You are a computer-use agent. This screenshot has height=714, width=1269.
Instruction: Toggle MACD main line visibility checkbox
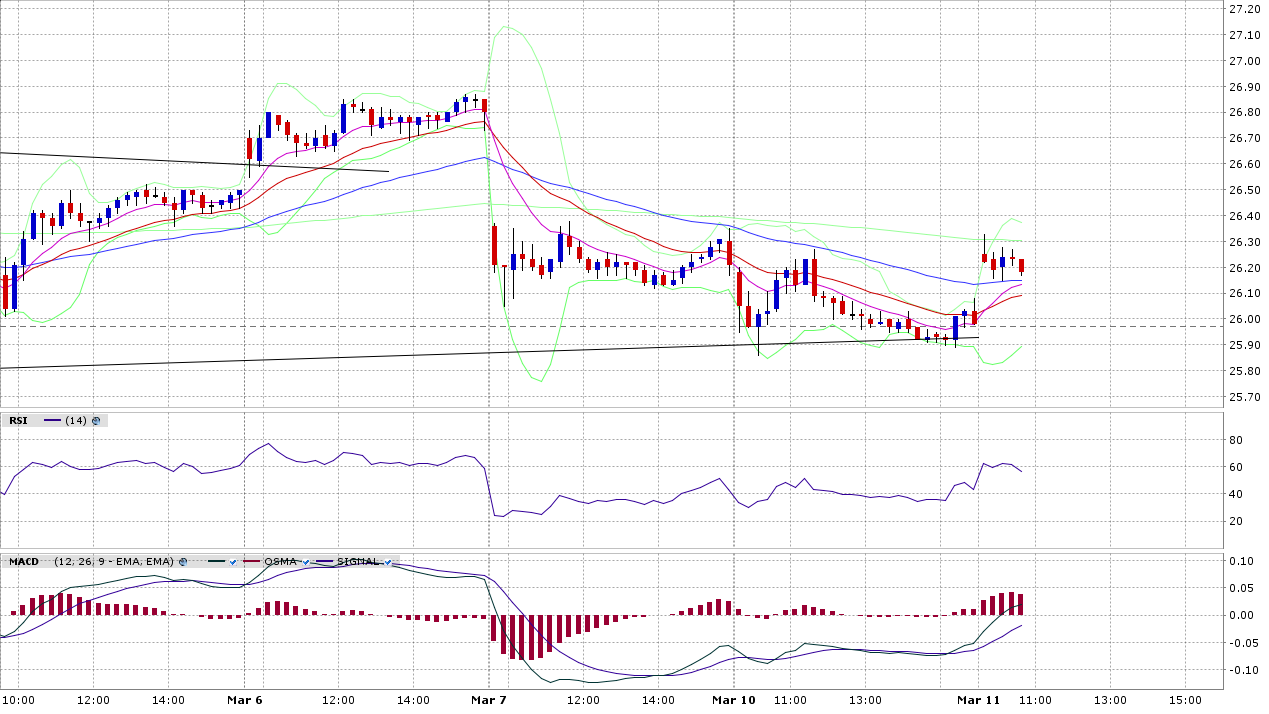coord(232,562)
